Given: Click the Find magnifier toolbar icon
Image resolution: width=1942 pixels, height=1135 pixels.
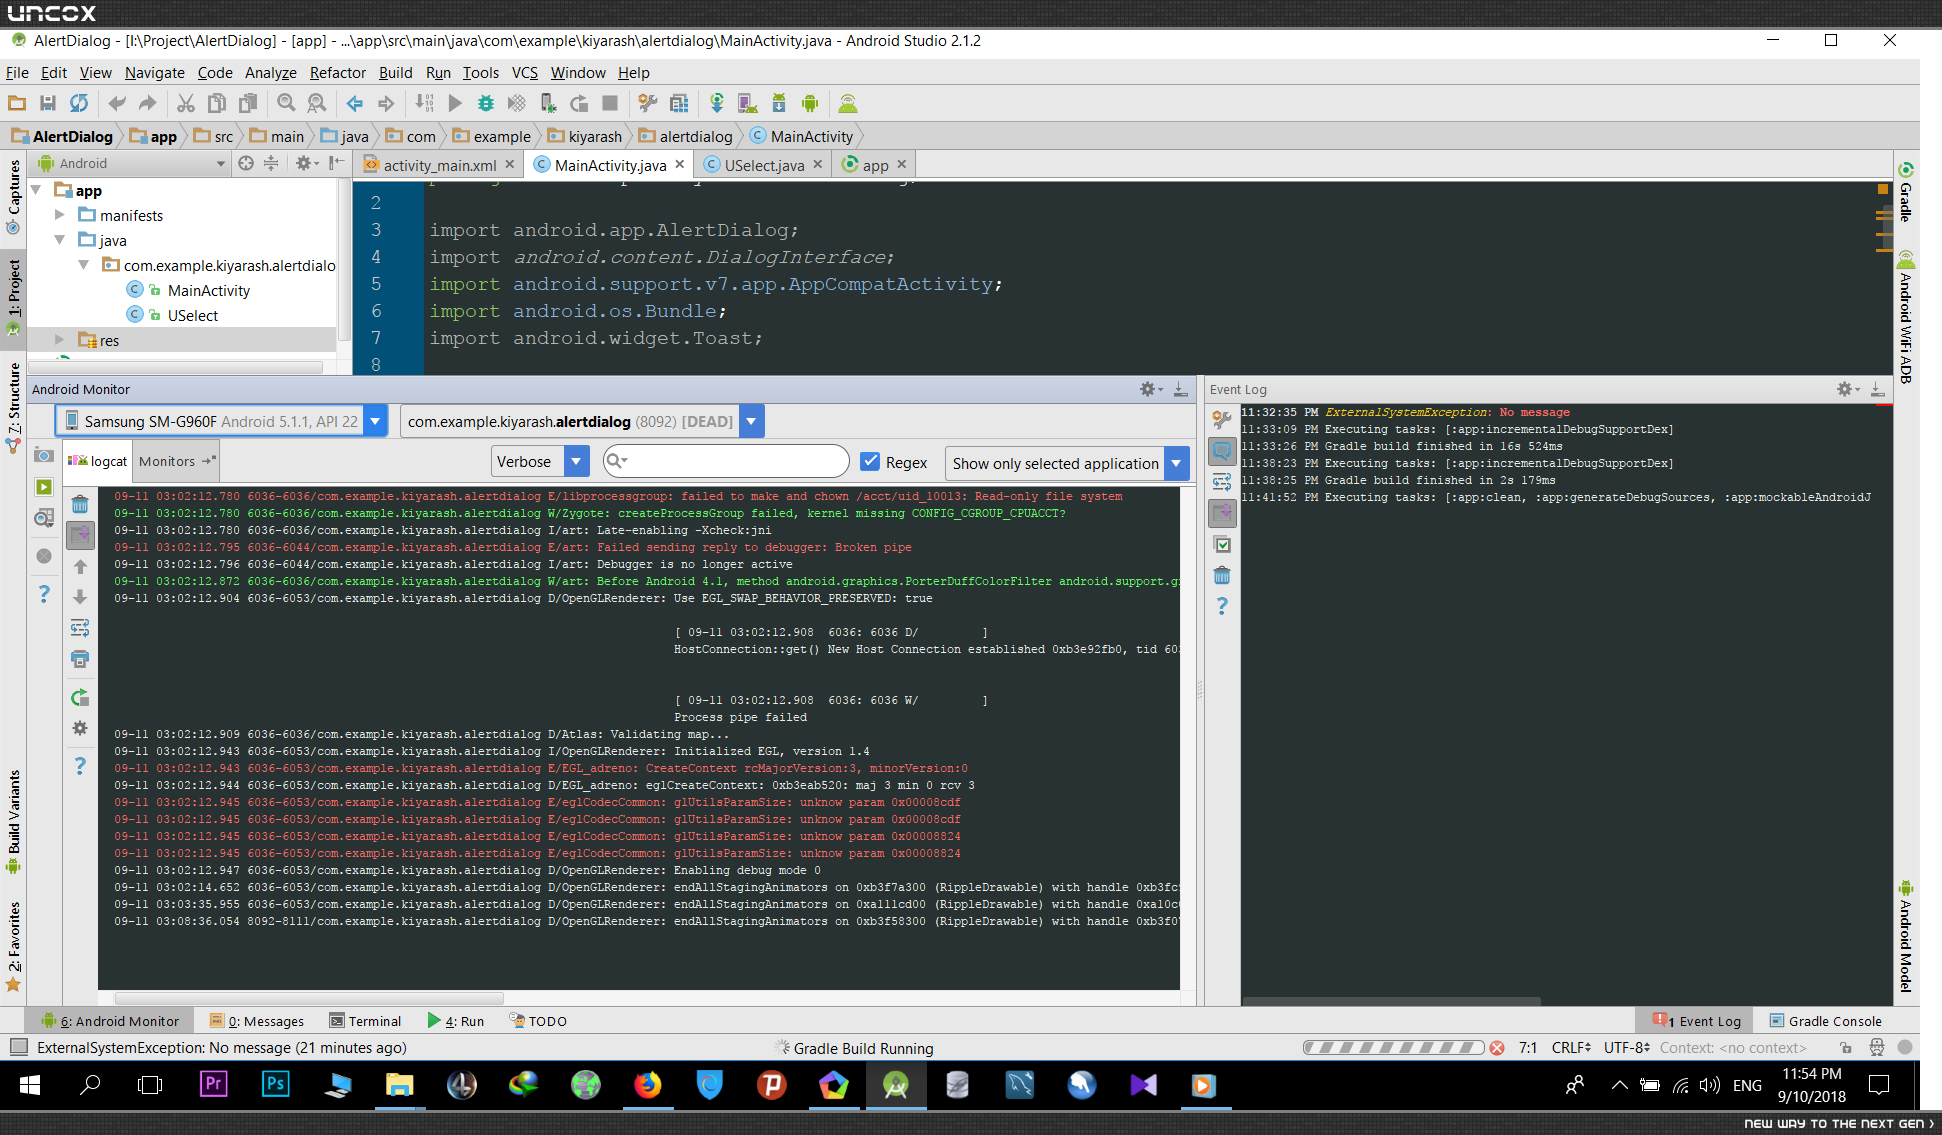Looking at the screenshot, I should pos(286,103).
